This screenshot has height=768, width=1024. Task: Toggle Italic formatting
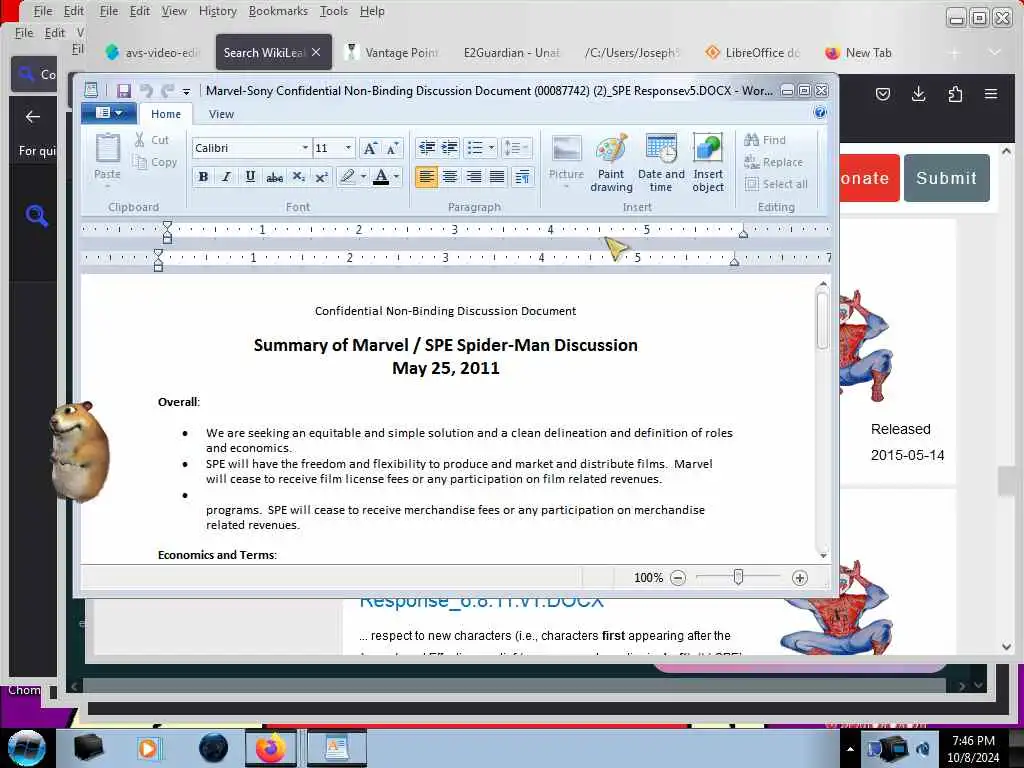click(227, 176)
